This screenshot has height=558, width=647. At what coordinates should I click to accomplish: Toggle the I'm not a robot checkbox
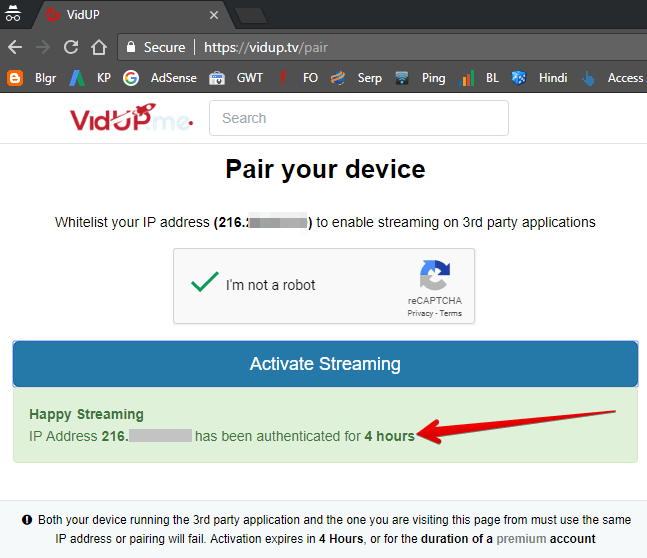pos(205,282)
